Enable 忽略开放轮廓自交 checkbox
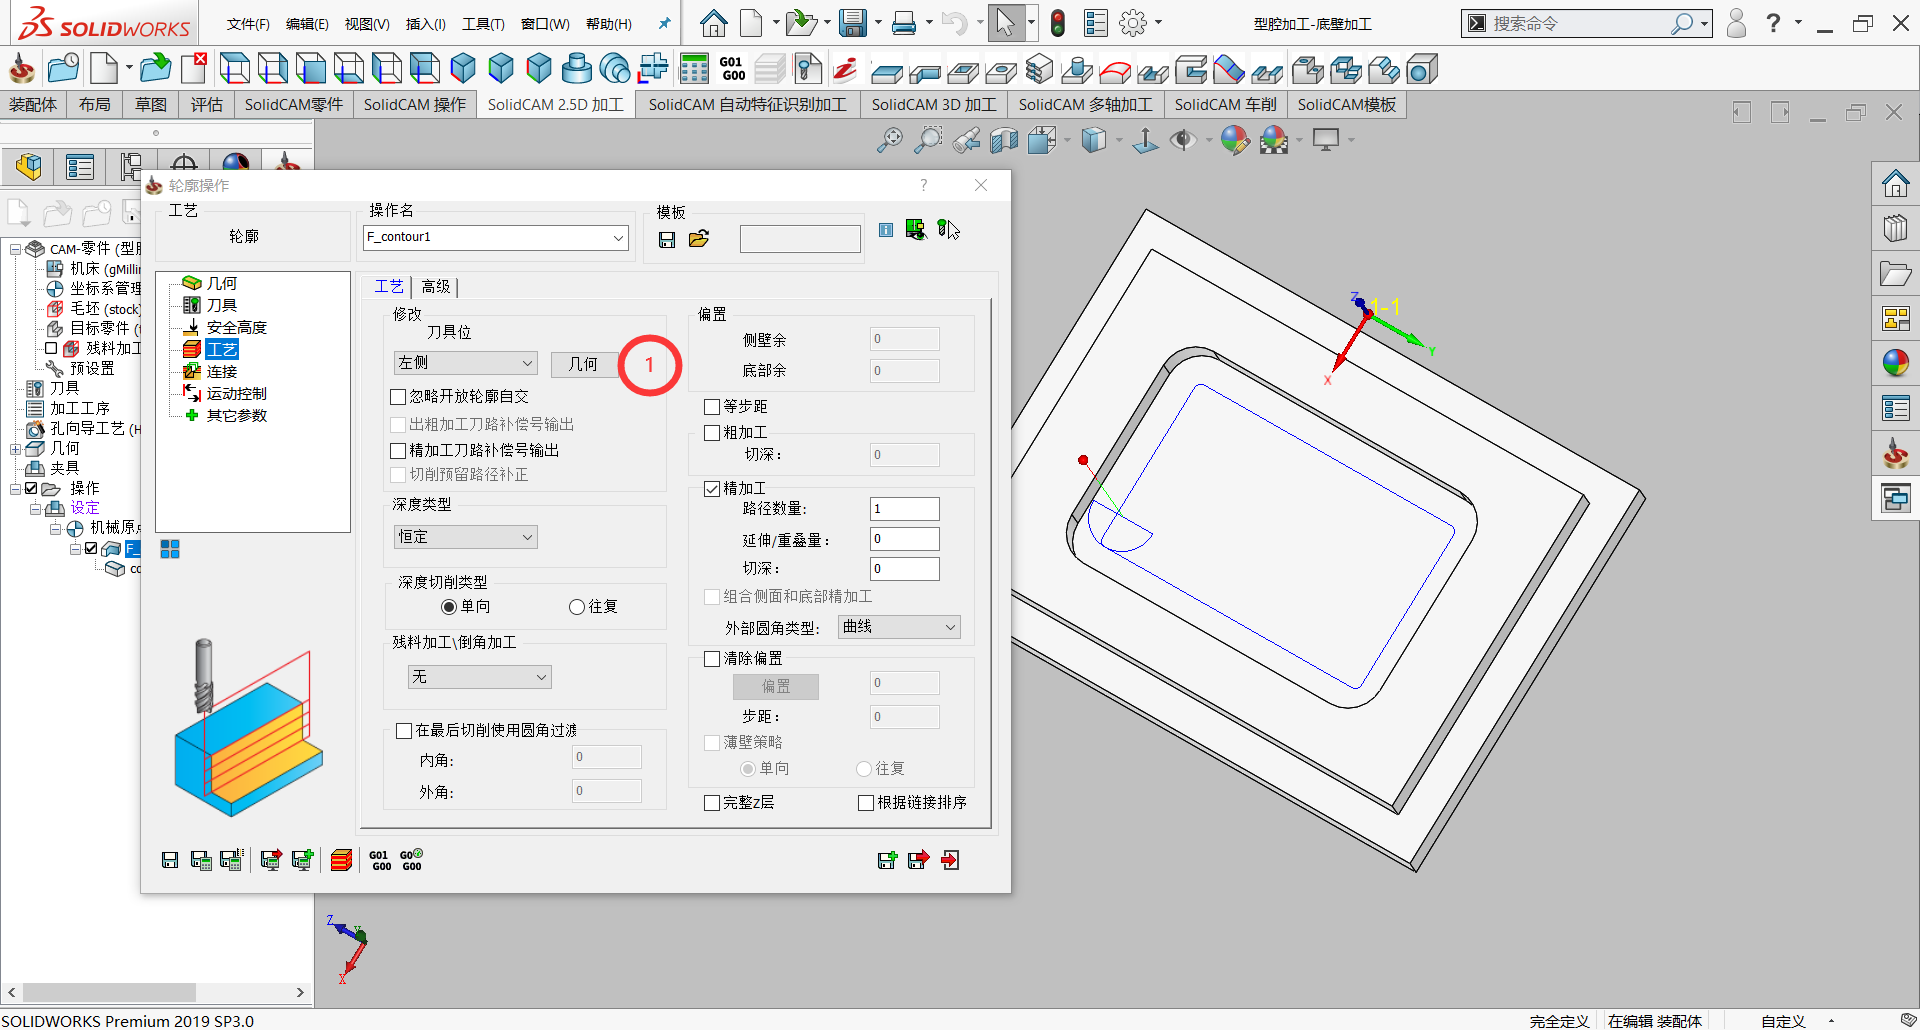Screen dimensions: 1920x1030 pyautogui.click(x=398, y=397)
